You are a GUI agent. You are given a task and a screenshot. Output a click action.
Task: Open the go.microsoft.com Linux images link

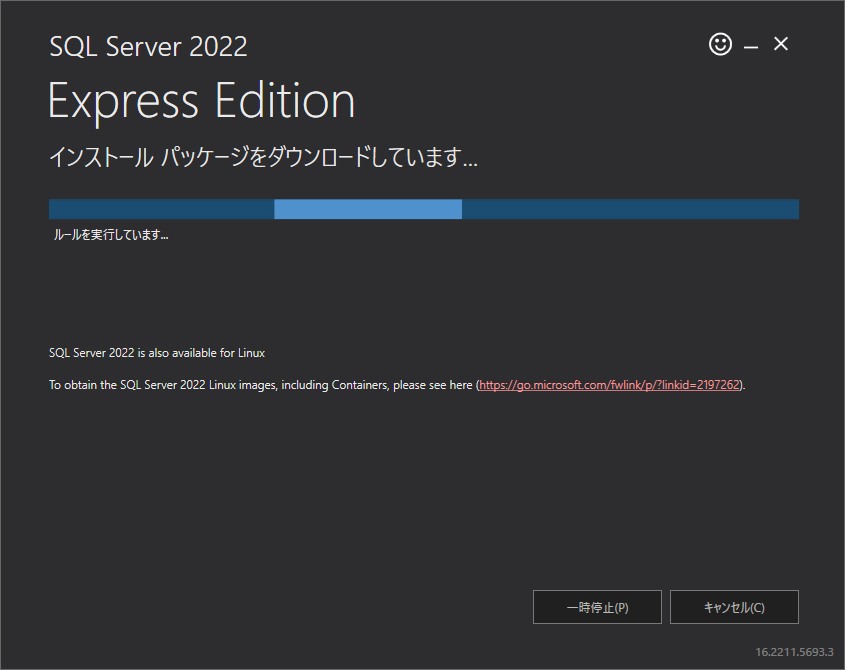tap(609, 385)
